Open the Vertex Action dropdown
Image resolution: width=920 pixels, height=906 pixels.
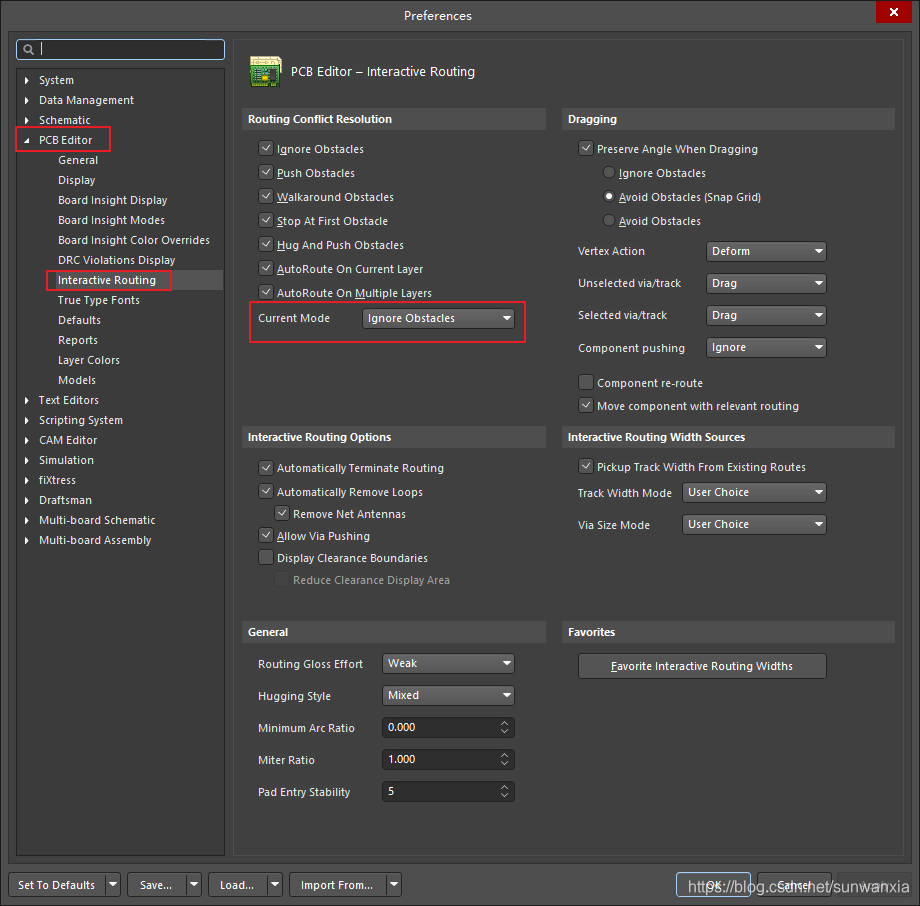coord(766,251)
